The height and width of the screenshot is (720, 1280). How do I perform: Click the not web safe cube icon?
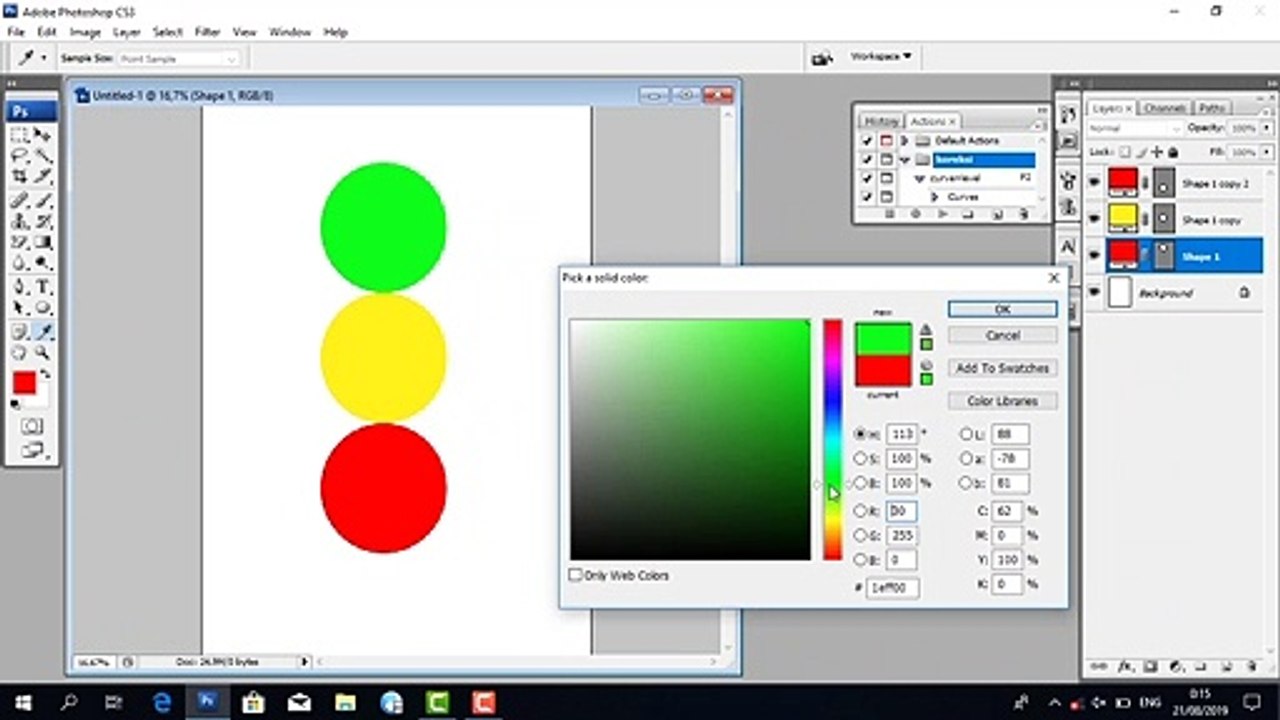tap(926, 365)
